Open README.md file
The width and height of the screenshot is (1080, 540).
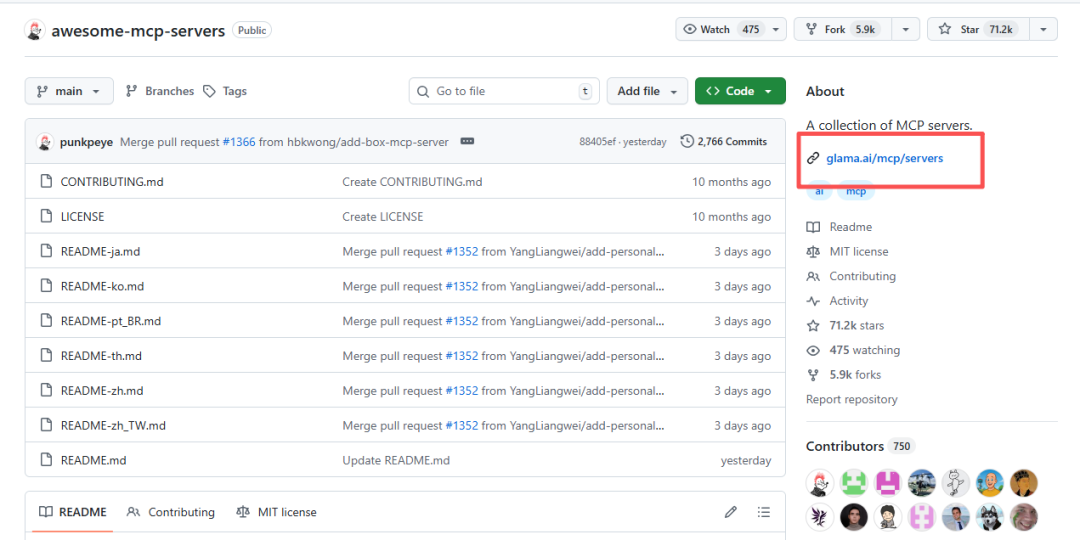[94, 460]
